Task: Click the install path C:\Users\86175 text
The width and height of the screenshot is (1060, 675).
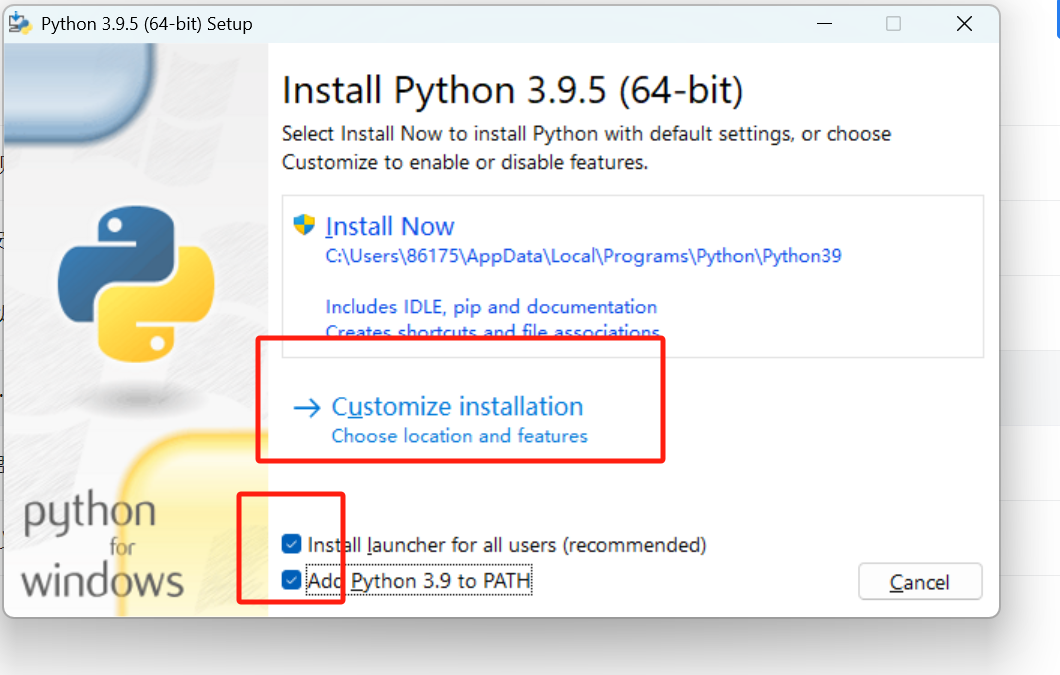Action: click(x=583, y=256)
